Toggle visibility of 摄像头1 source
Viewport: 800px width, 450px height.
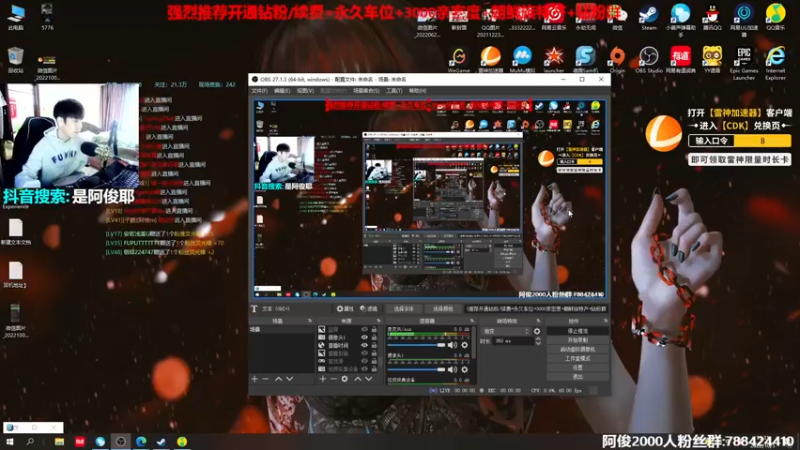pyautogui.click(x=364, y=337)
